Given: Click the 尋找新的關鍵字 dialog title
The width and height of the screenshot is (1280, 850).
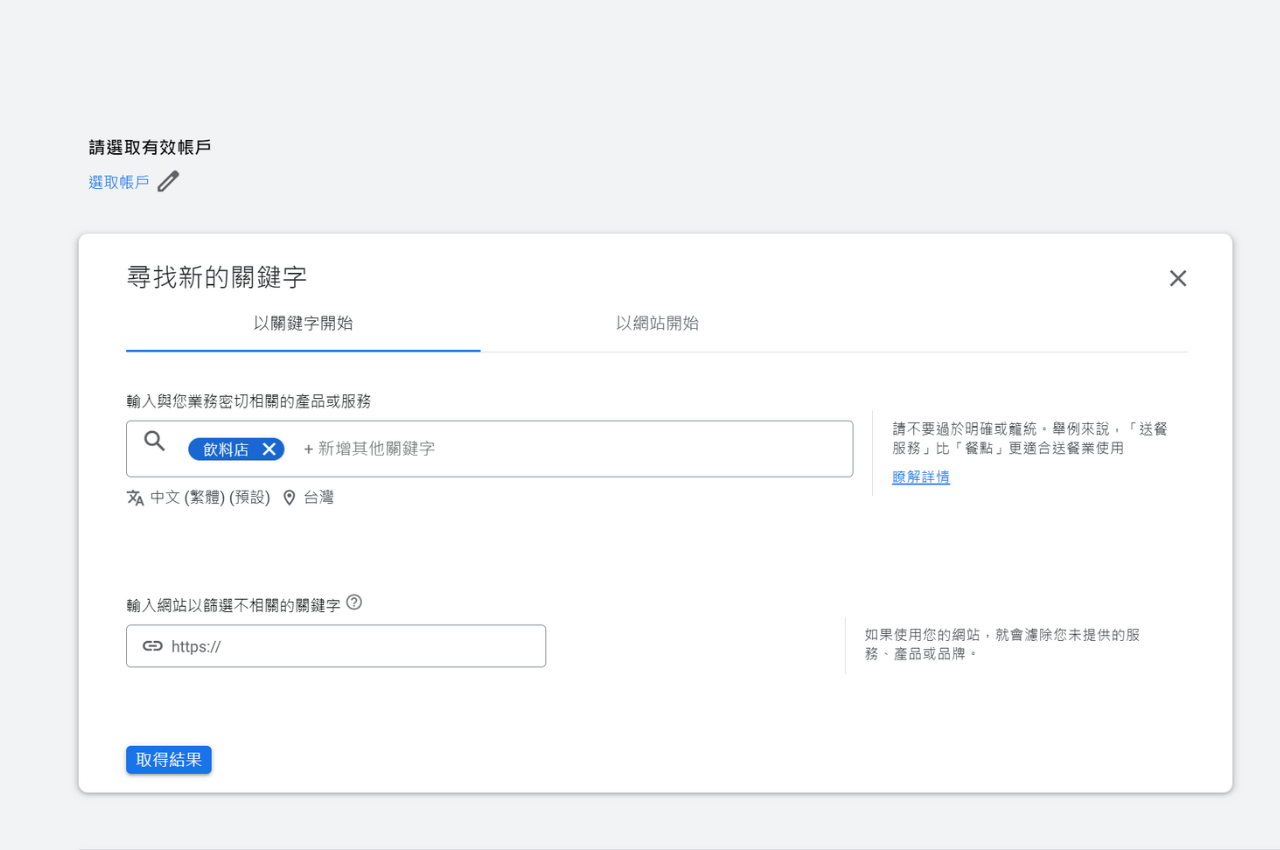Looking at the screenshot, I should [216, 278].
